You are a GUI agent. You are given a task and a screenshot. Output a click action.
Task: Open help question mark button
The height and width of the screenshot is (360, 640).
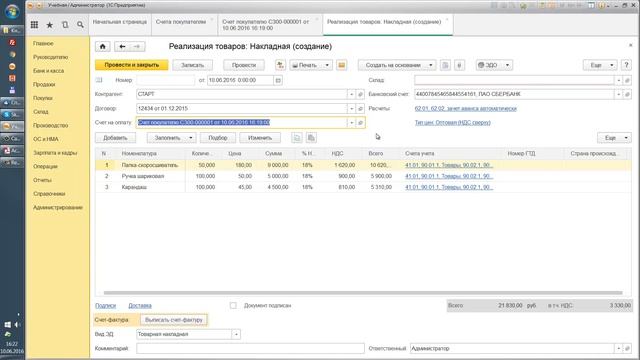[626, 65]
